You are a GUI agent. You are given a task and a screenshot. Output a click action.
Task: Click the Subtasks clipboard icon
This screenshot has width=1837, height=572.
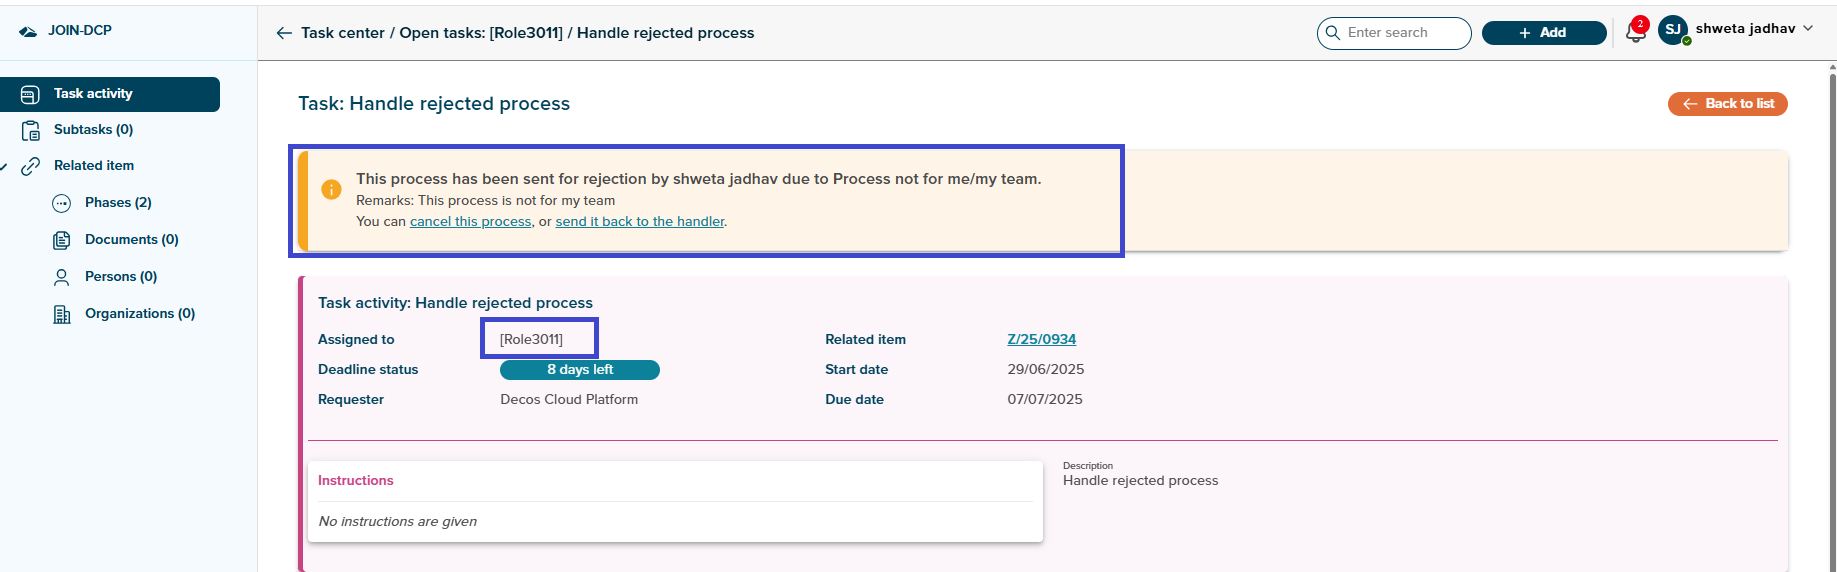31,130
